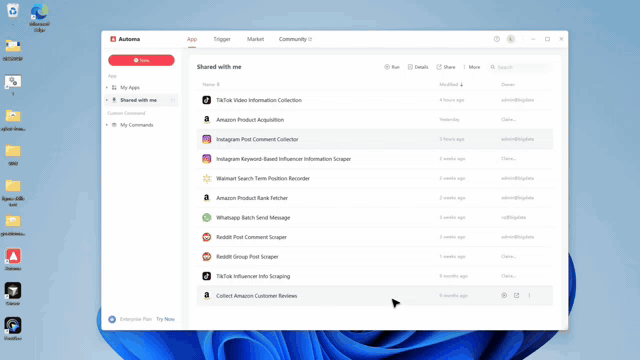640x360 pixels.
Task: Click the TikTok icon for Video Information Collection
Action: pyautogui.click(x=207, y=100)
